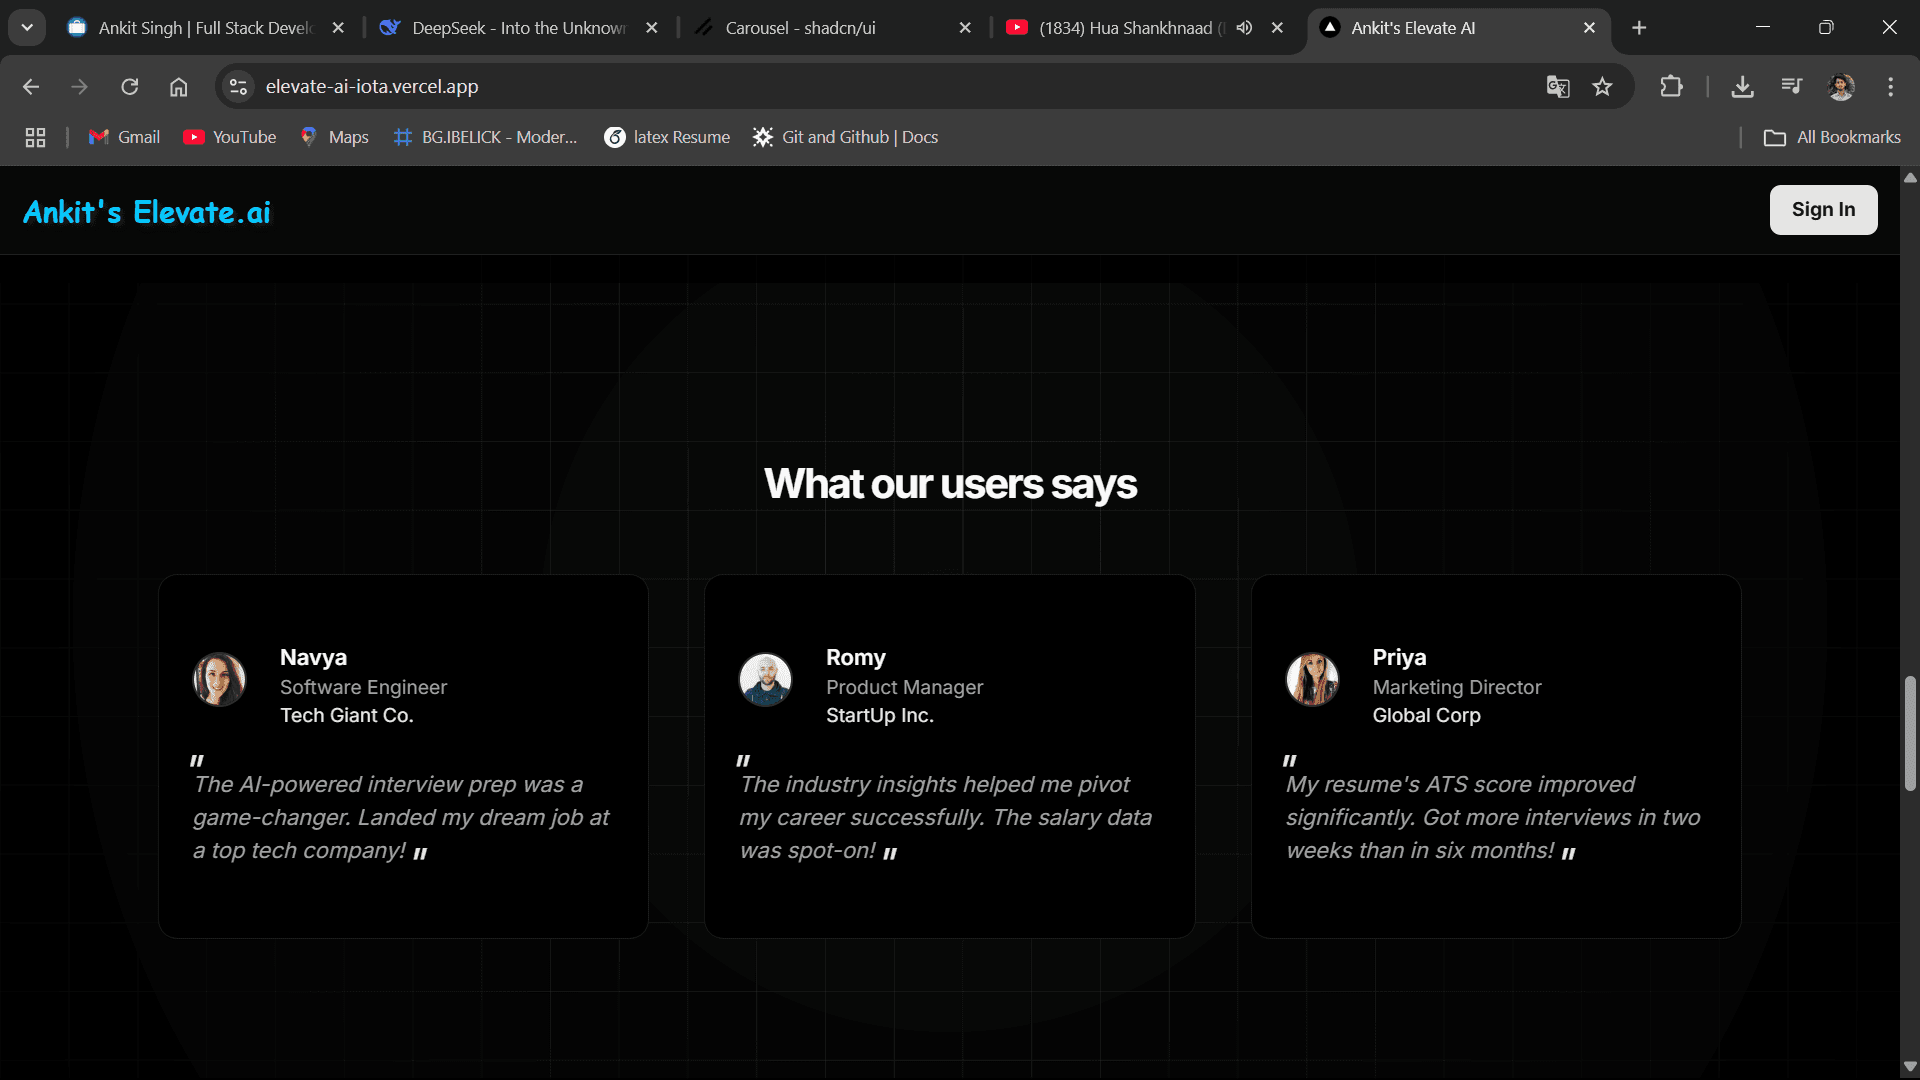Click the StartUp Inc. company text
Viewport: 1920px width, 1080px height.
879,715
